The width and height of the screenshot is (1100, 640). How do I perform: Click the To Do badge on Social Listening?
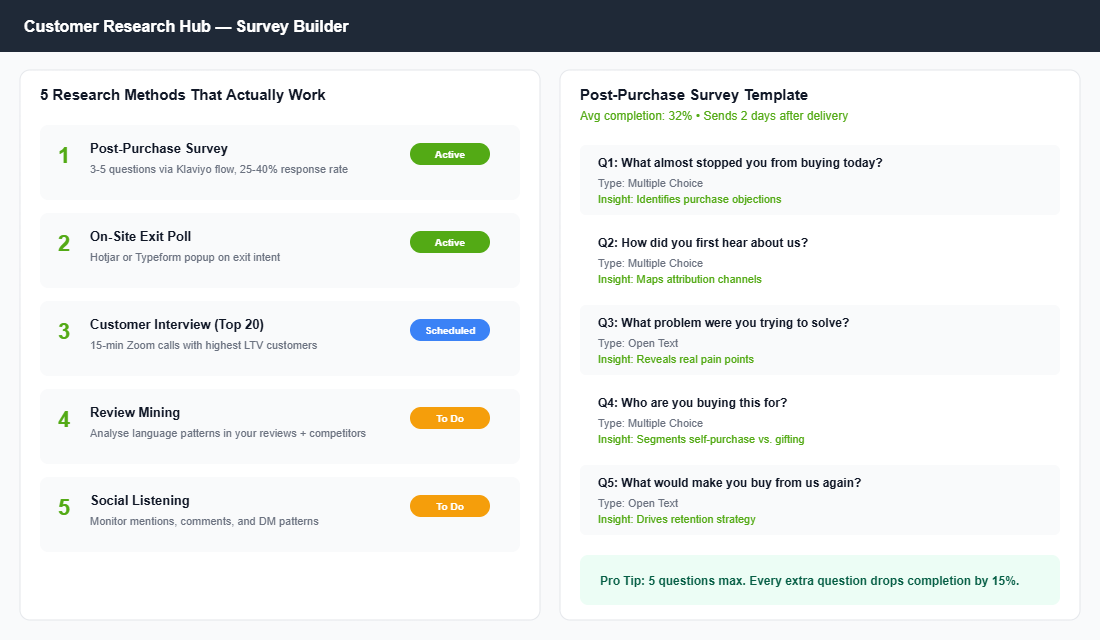point(449,506)
